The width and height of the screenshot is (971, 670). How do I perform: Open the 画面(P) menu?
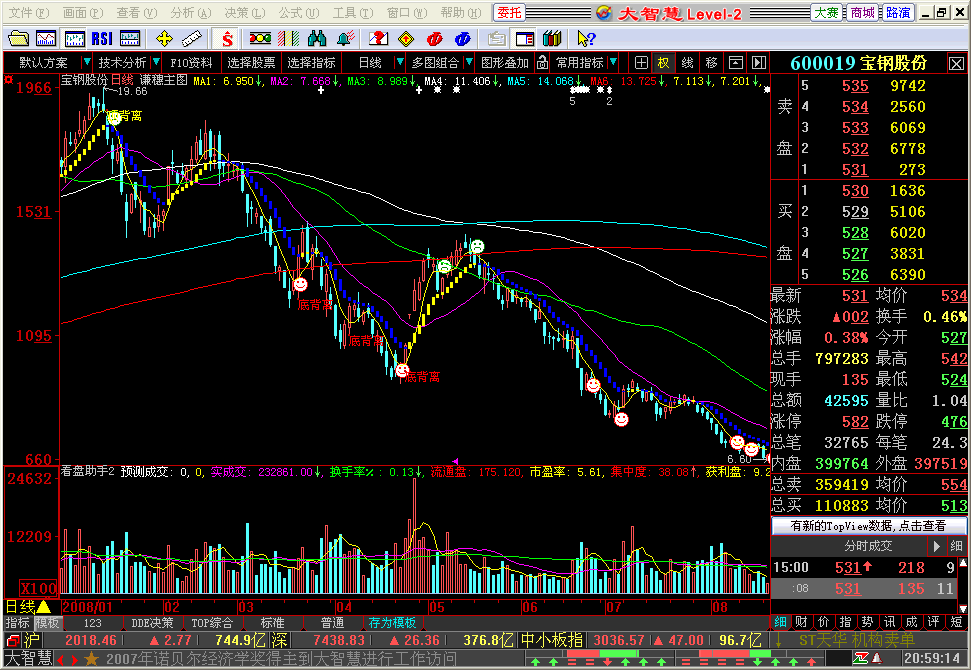(x=82, y=12)
